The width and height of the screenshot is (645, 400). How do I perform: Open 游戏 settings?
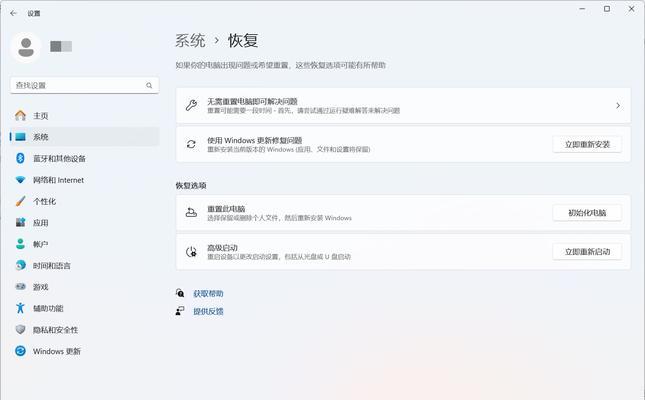tap(84, 287)
